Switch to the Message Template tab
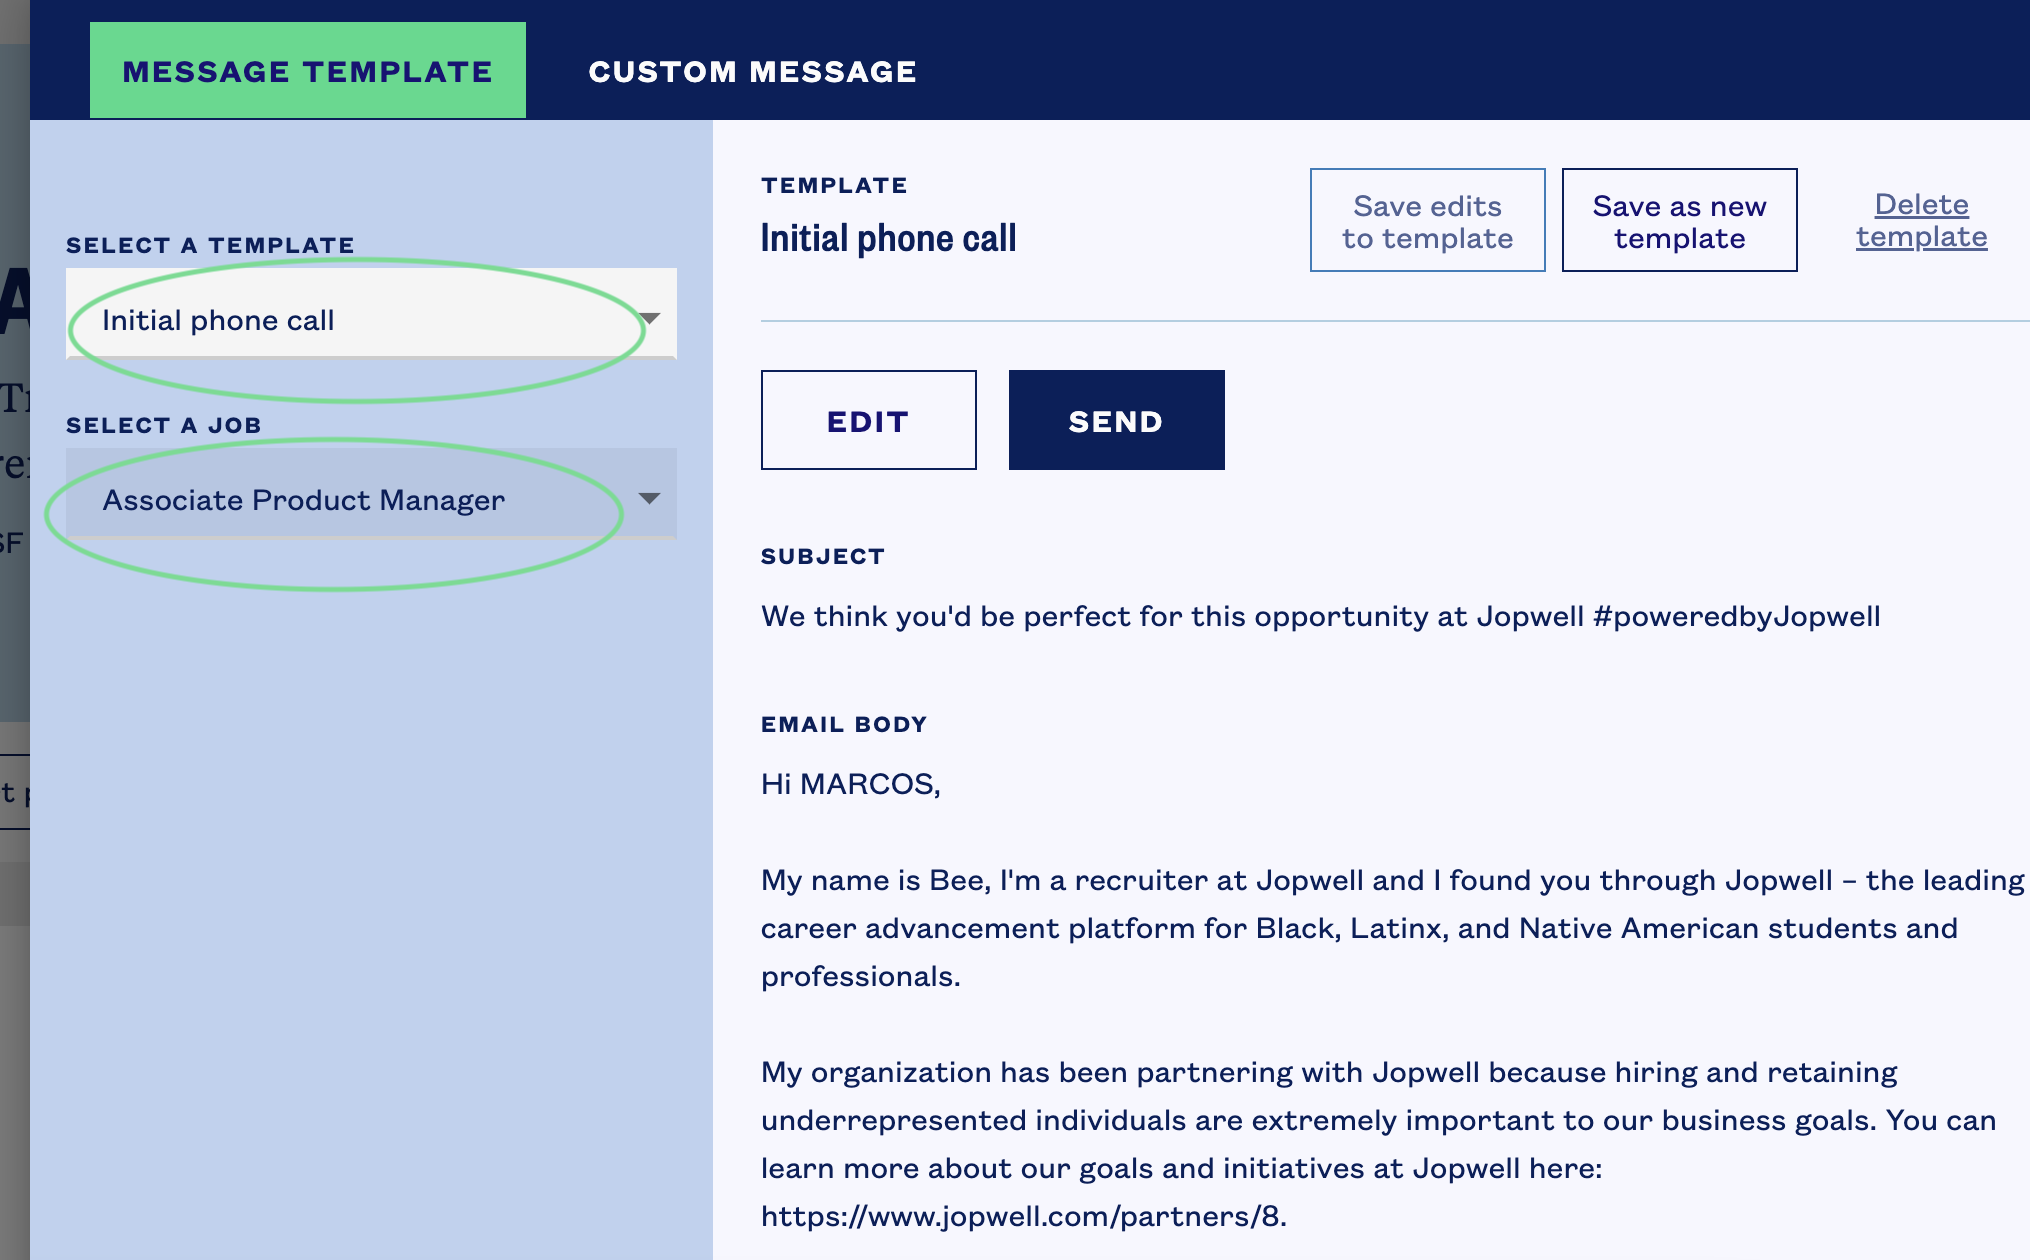 click(307, 70)
